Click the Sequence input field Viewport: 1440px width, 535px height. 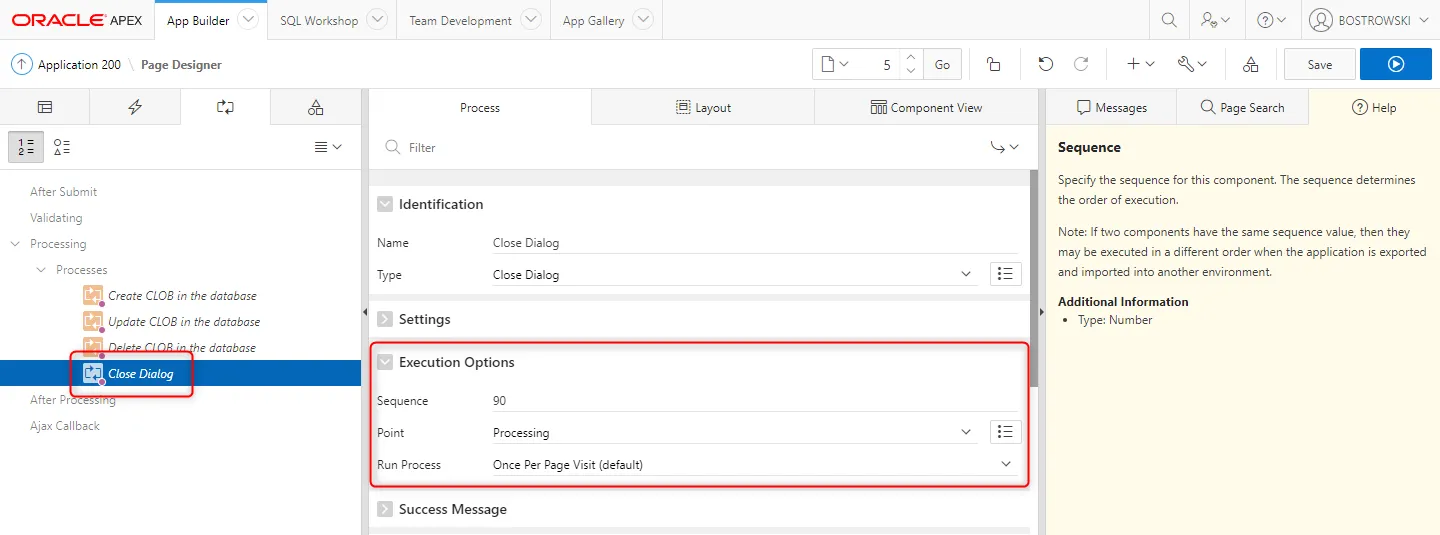click(754, 401)
